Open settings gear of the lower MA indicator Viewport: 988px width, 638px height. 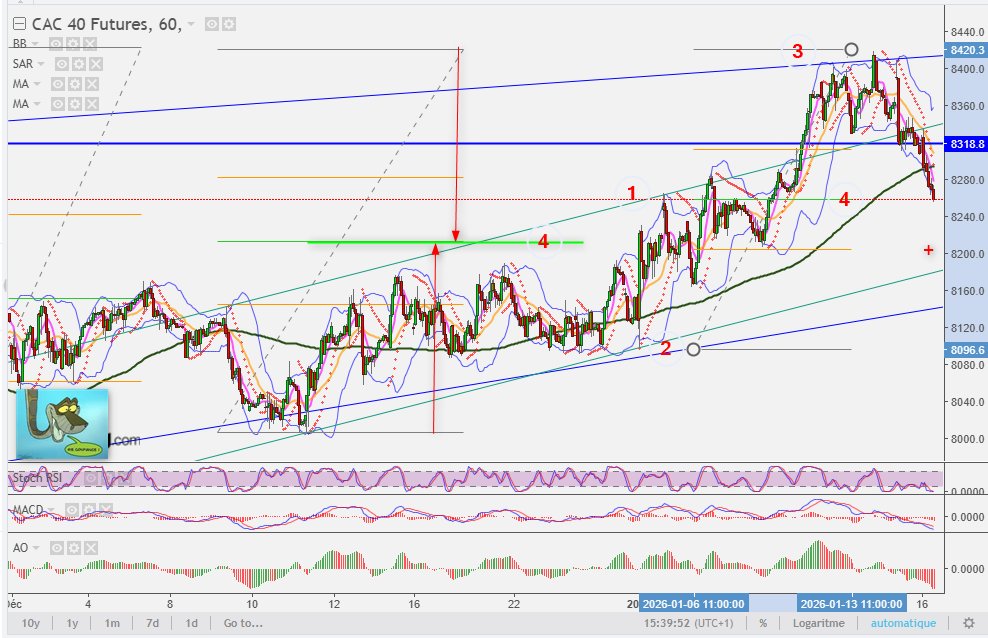[x=75, y=104]
